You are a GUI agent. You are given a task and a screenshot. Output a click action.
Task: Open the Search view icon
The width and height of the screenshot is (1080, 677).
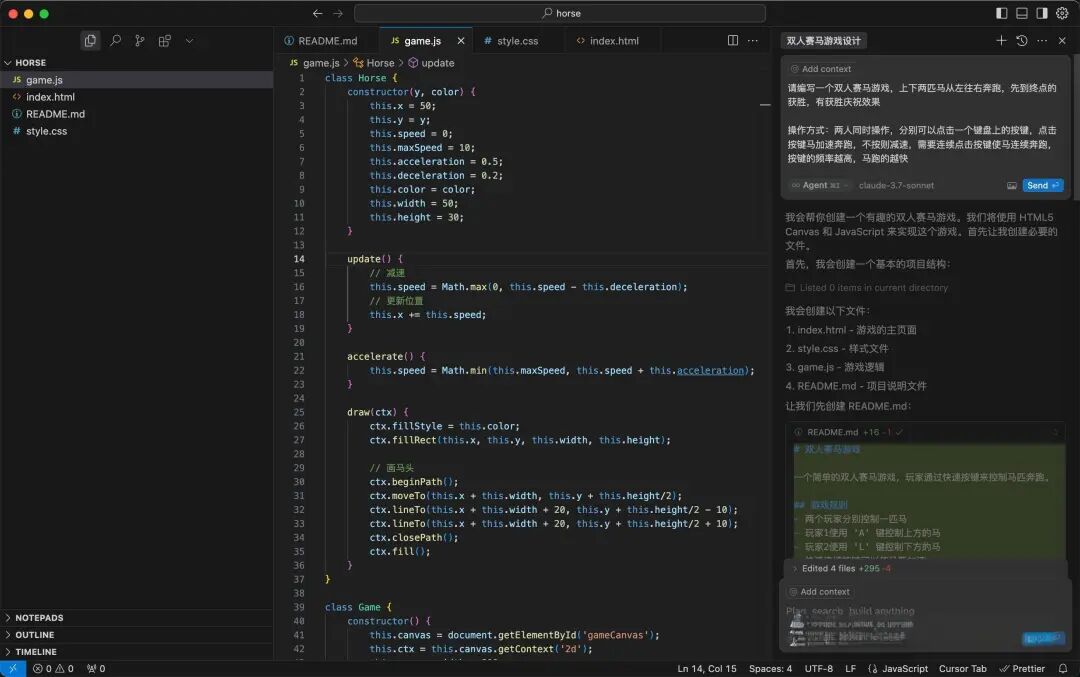click(x=115, y=41)
